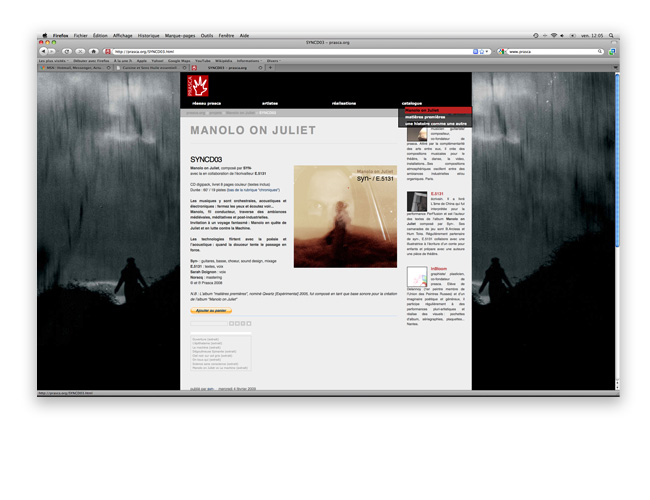Screen dimensions: 650x500
Task: Open the Apple menu
Action: [x=45, y=36]
